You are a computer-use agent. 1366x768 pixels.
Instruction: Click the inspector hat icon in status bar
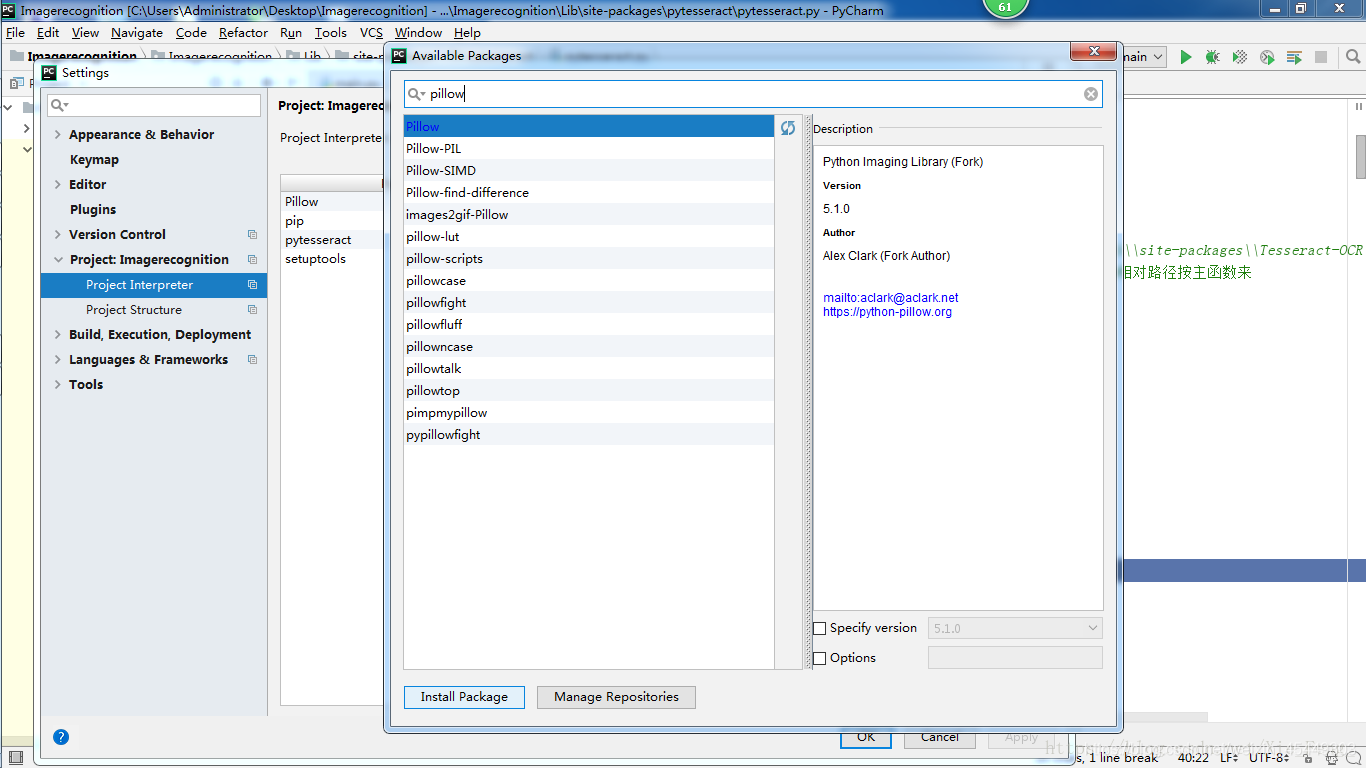click(1332, 759)
